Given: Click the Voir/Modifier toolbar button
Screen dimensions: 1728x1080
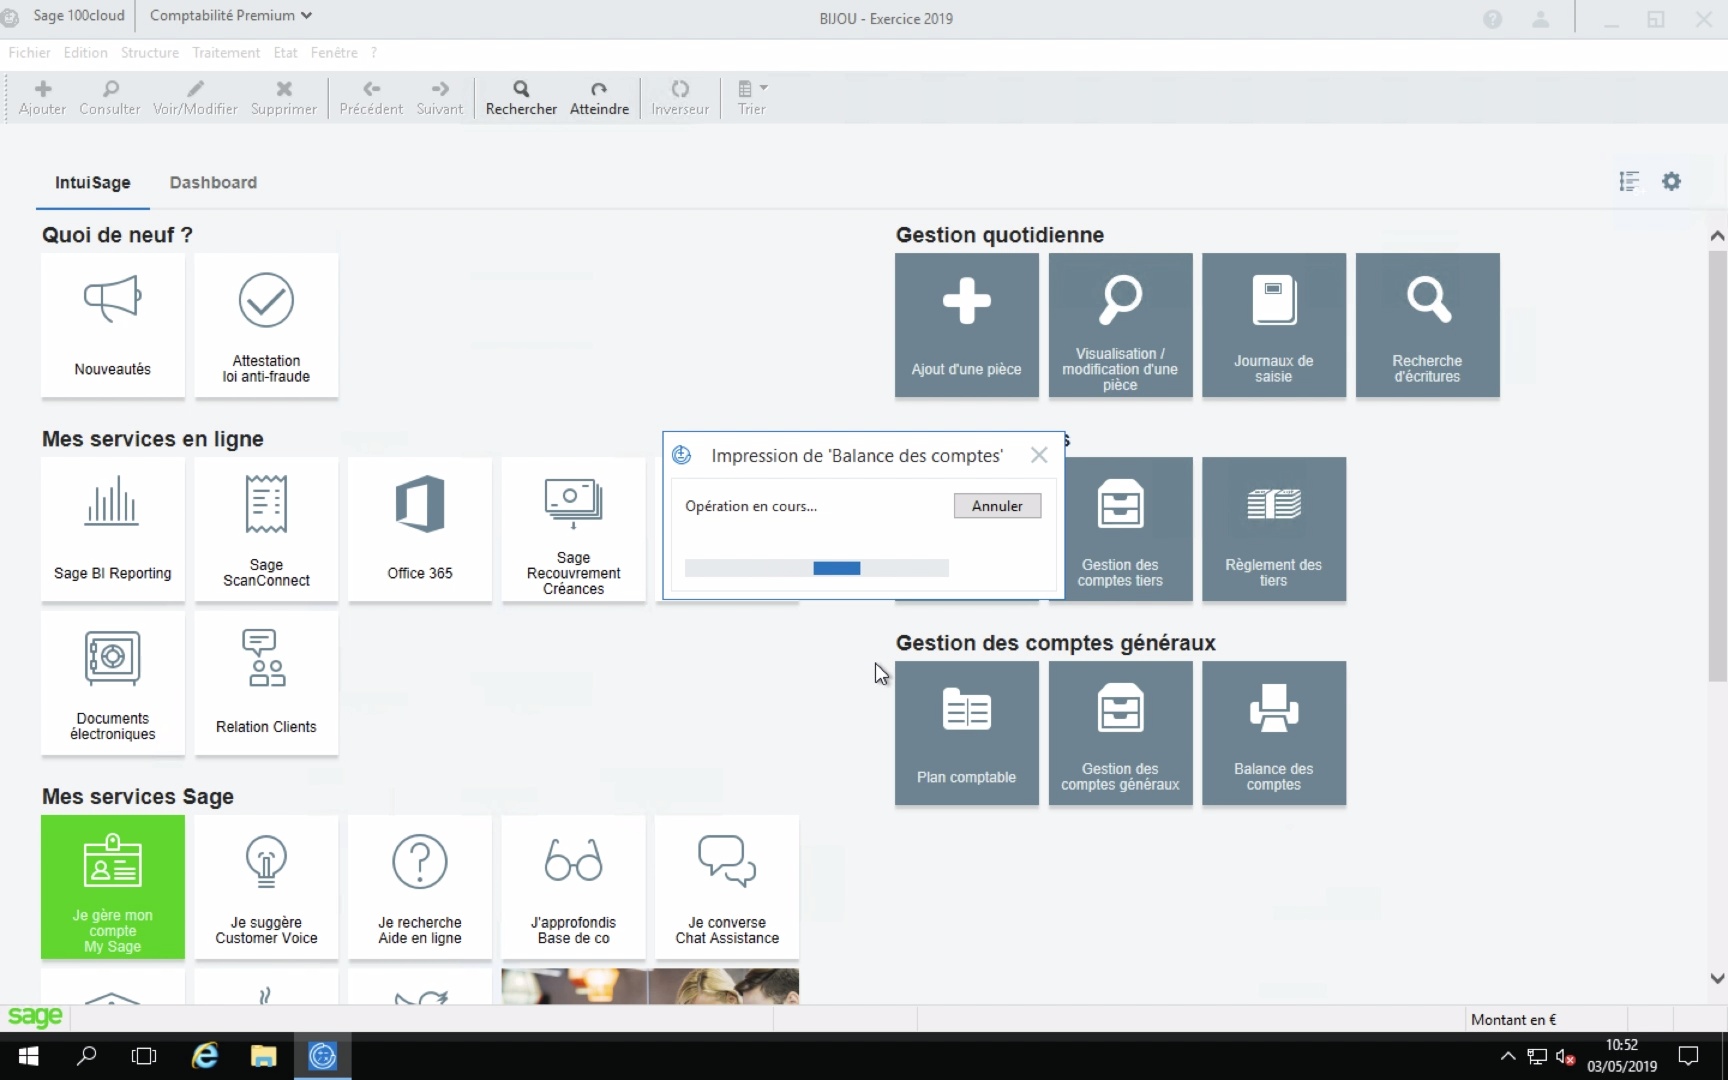Looking at the screenshot, I should [195, 98].
